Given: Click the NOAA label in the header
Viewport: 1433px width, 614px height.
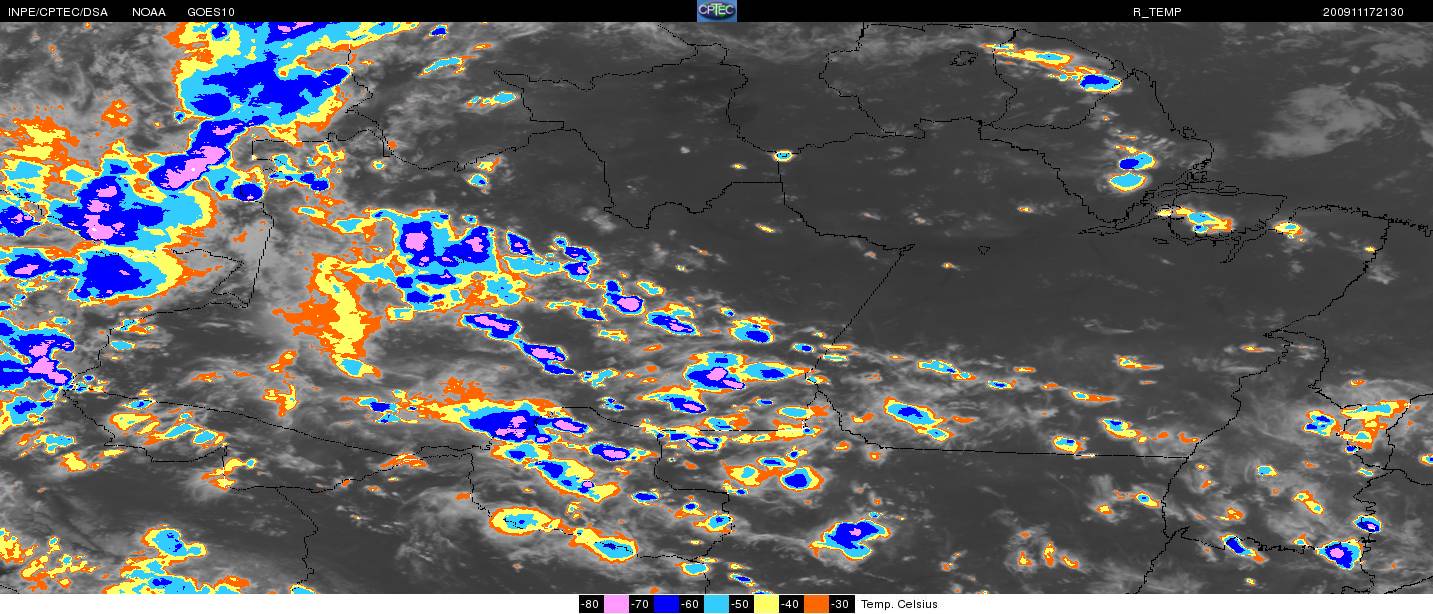Looking at the screenshot, I should pyautogui.click(x=149, y=12).
